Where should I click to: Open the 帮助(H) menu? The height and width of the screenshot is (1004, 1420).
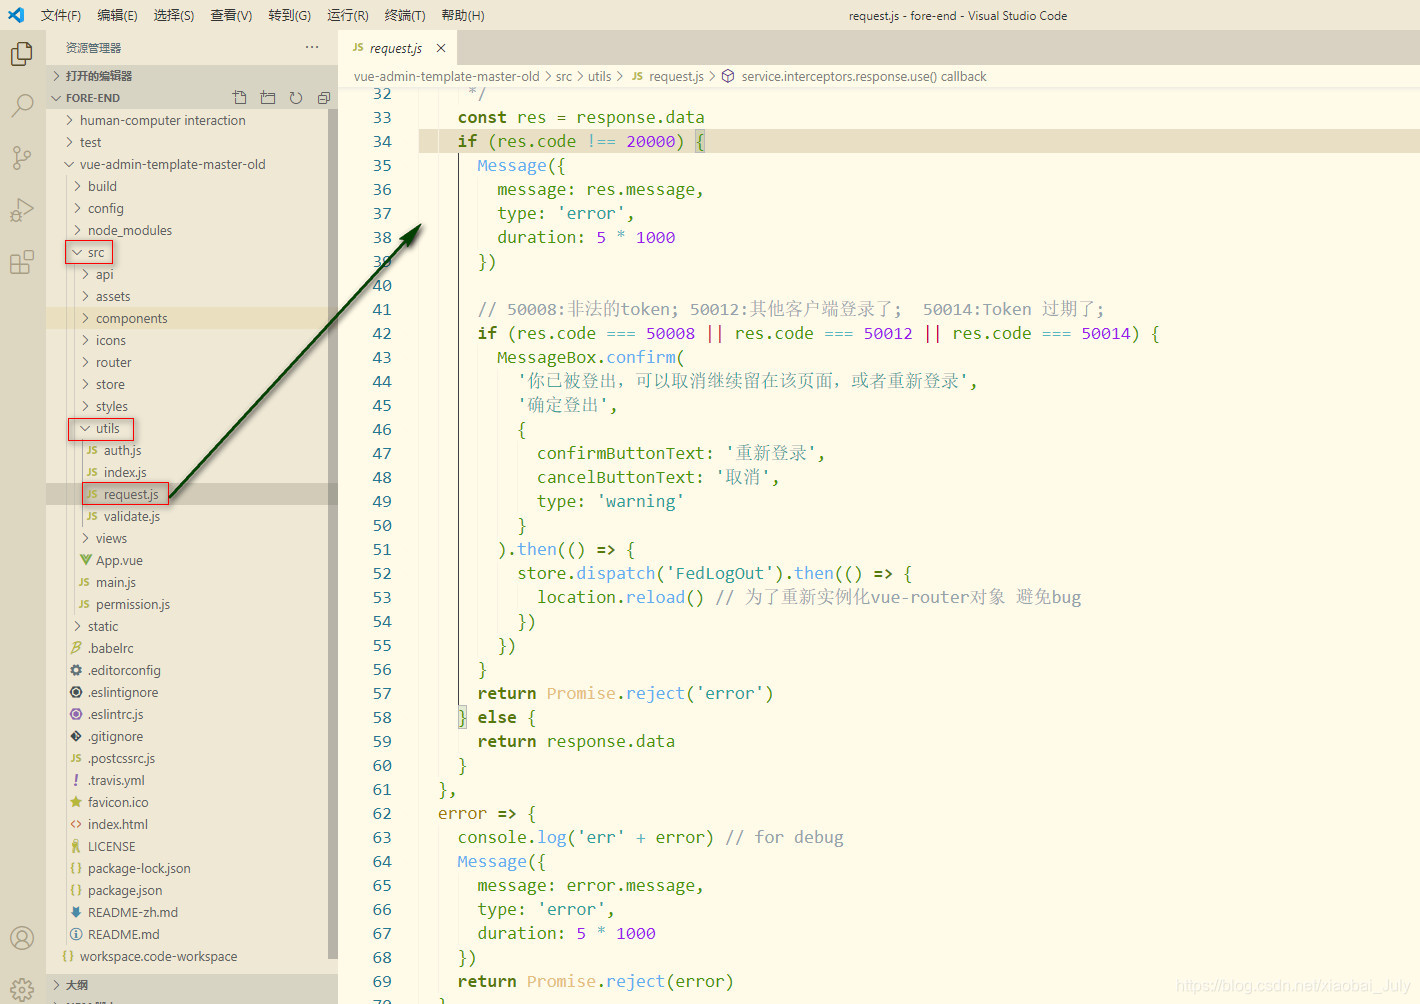[463, 15]
